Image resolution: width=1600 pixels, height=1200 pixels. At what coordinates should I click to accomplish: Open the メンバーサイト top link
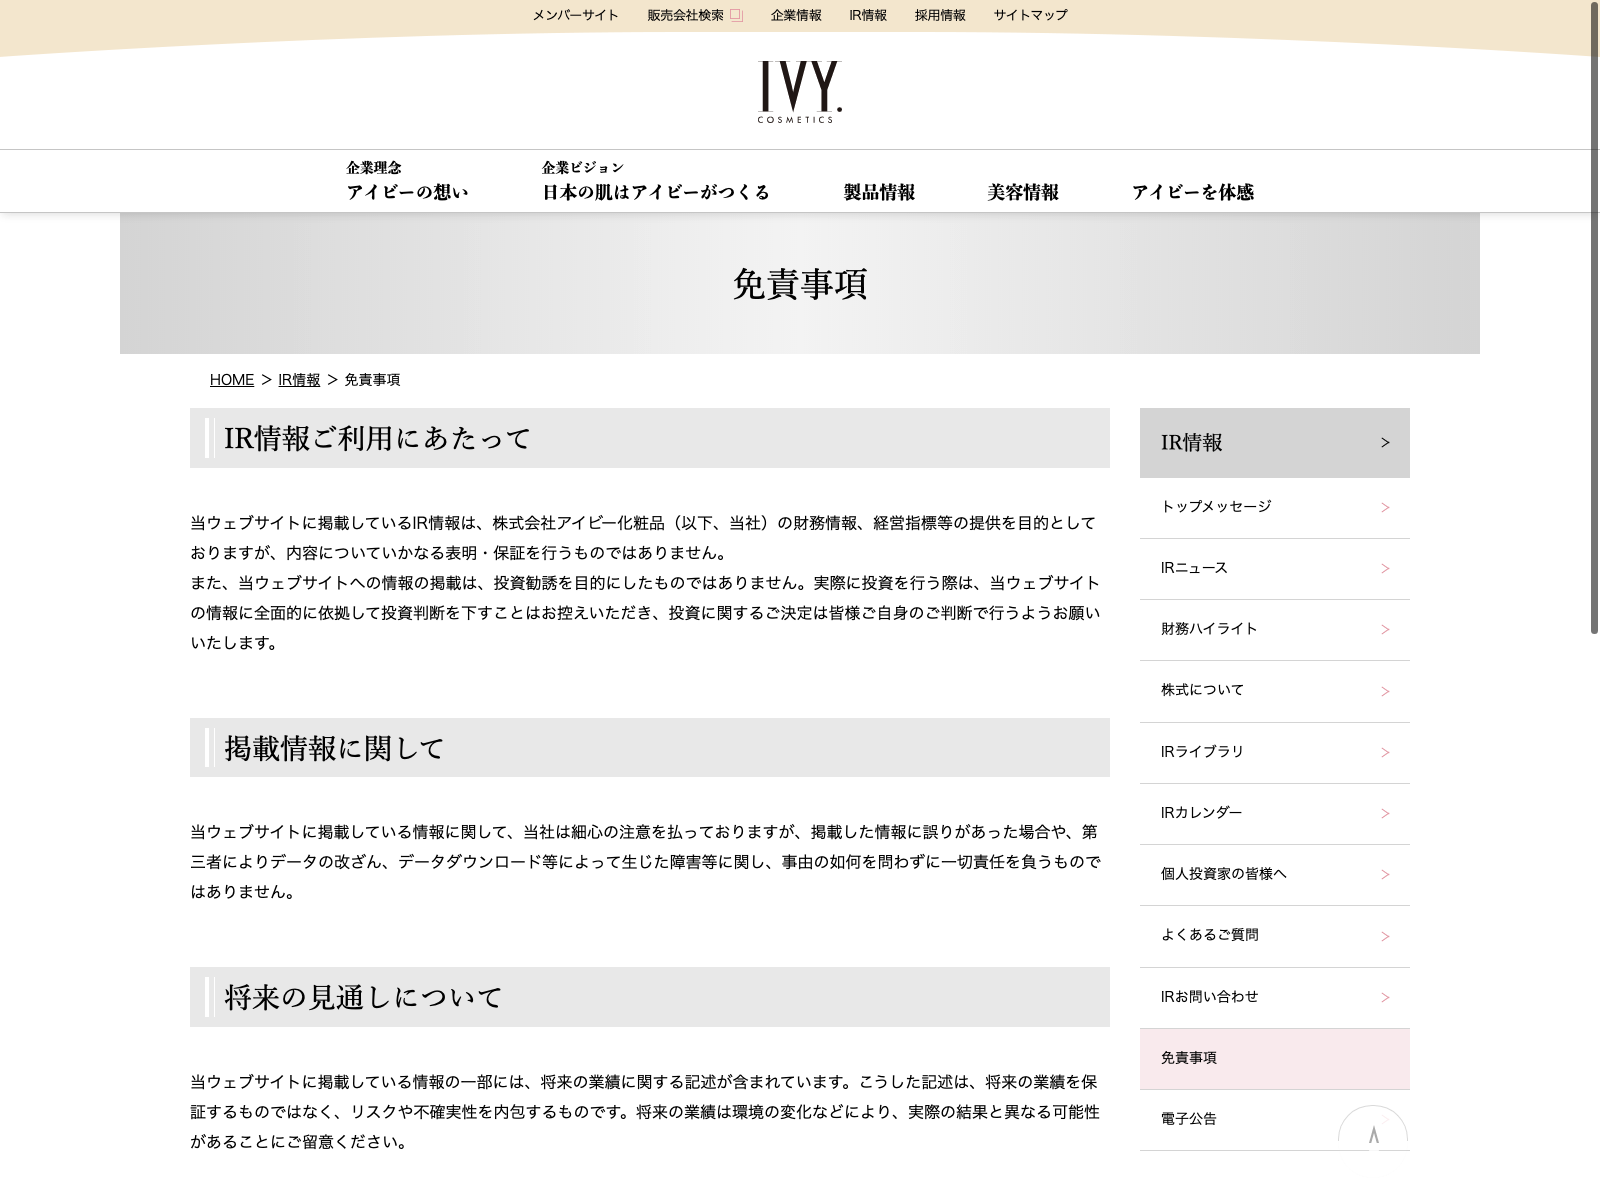click(575, 15)
